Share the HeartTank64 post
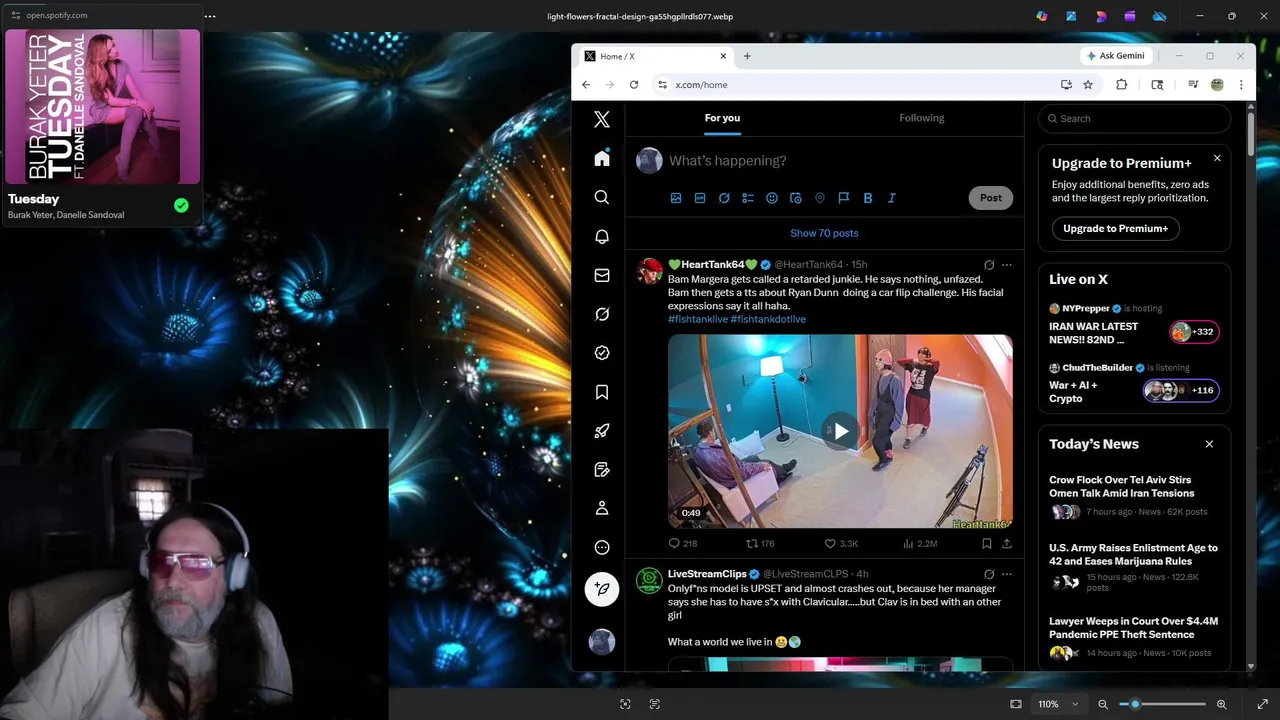Screen dimensions: 1280x720 click(x=1007, y=544)
